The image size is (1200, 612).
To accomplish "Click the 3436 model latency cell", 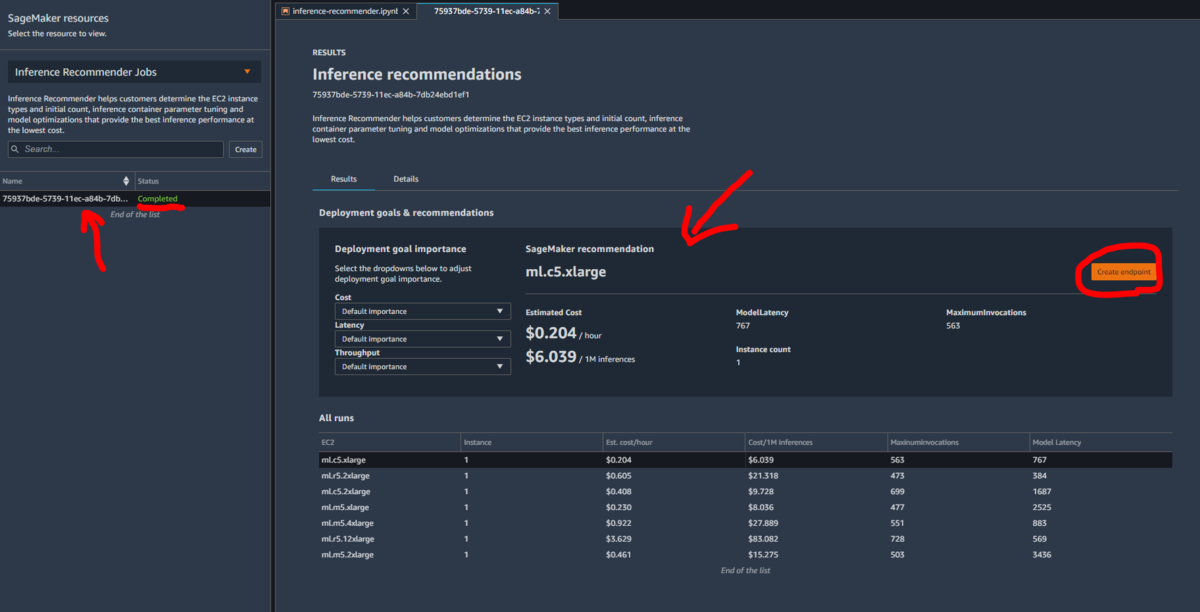I will (1041, 554).
